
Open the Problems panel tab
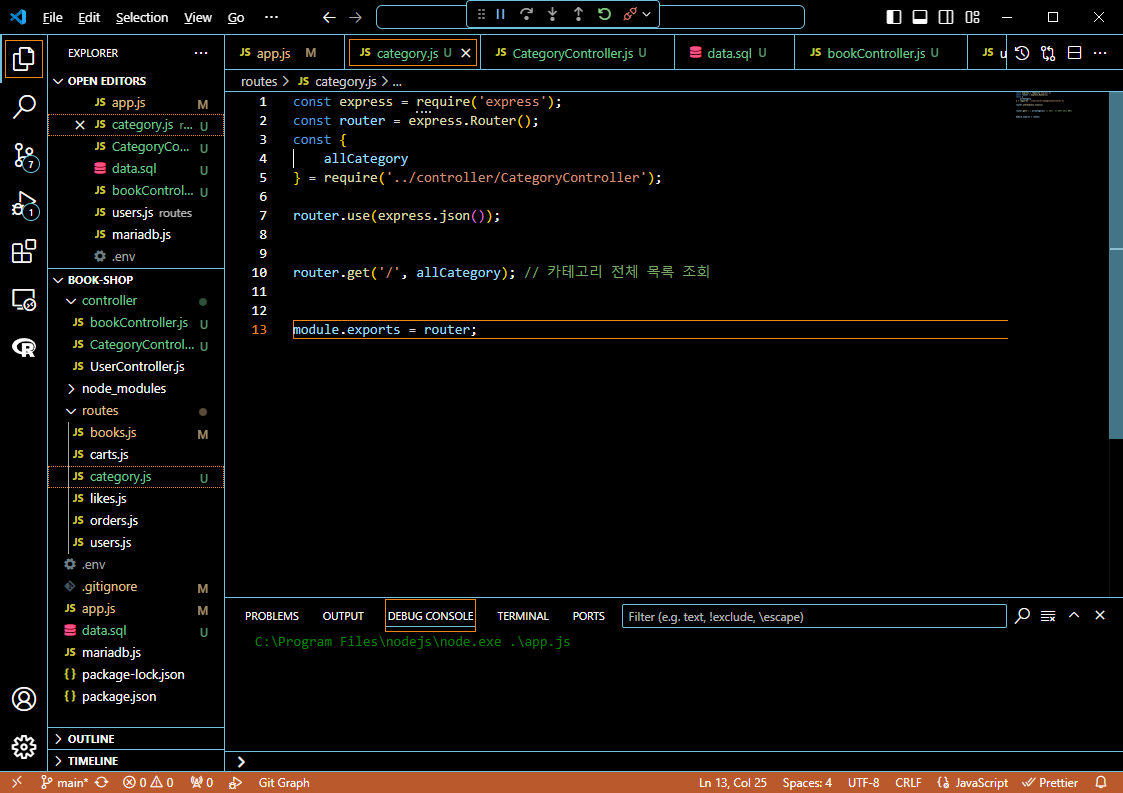[x=271, y=616]
